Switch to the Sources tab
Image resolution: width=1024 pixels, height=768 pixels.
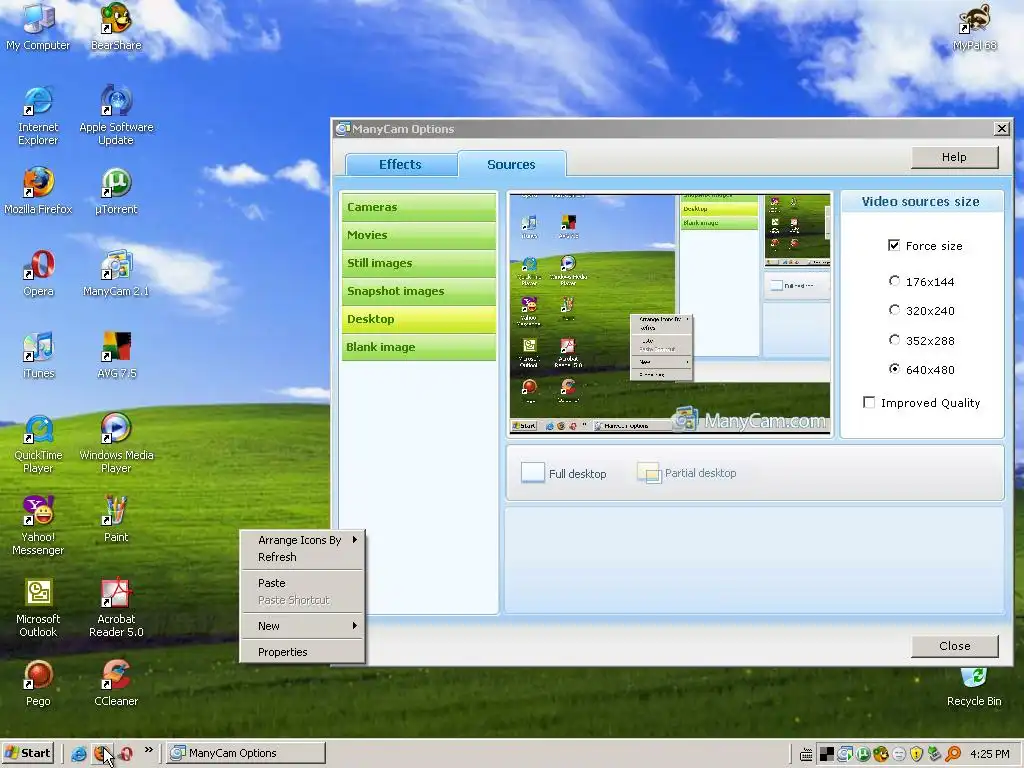click(x=511, y=165)
